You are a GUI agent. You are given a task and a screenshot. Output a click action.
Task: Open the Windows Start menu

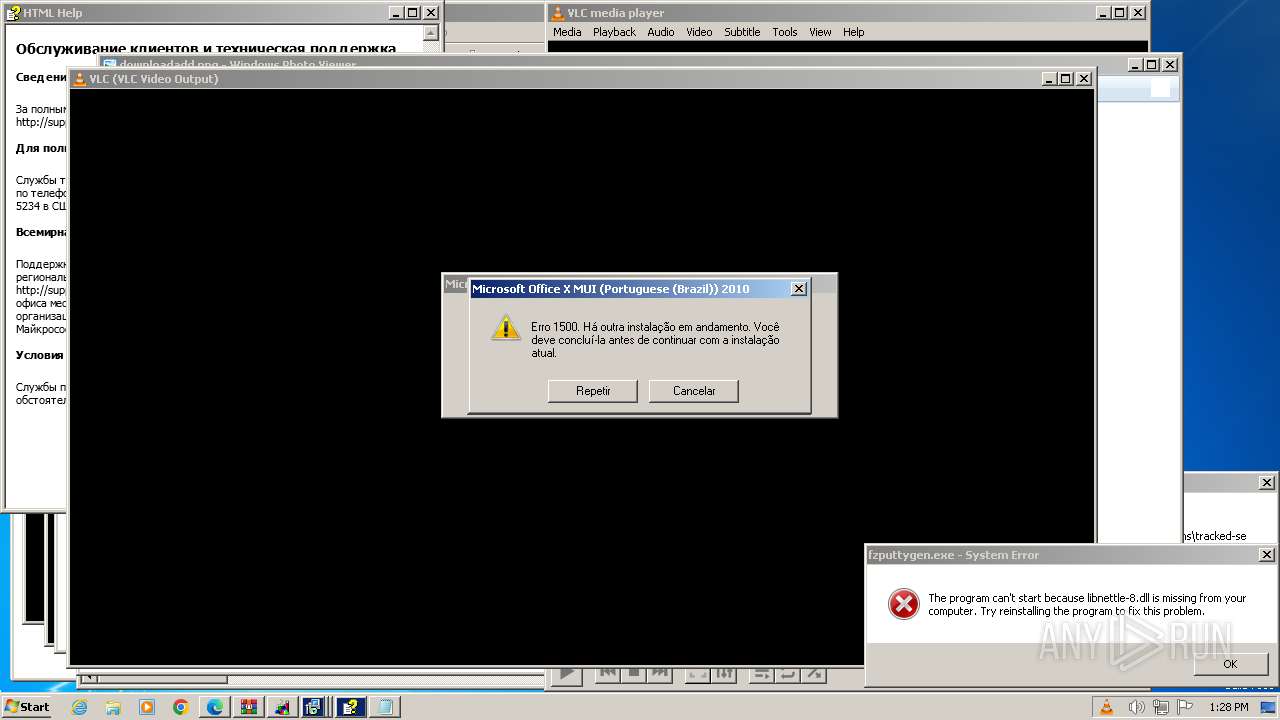27,707
